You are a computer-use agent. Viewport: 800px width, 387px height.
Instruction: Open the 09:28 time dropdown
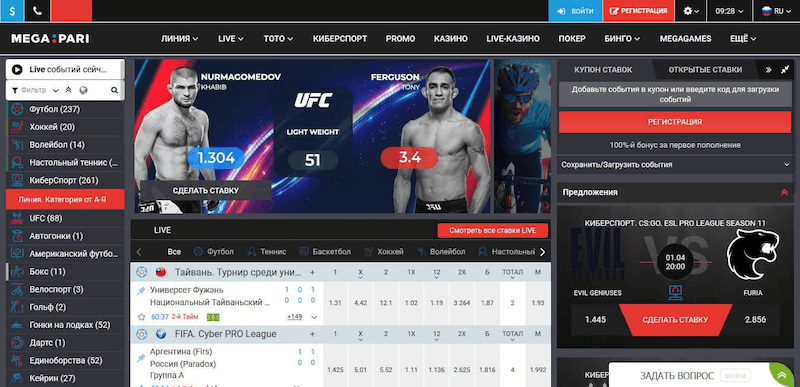[x=729, y=11]
